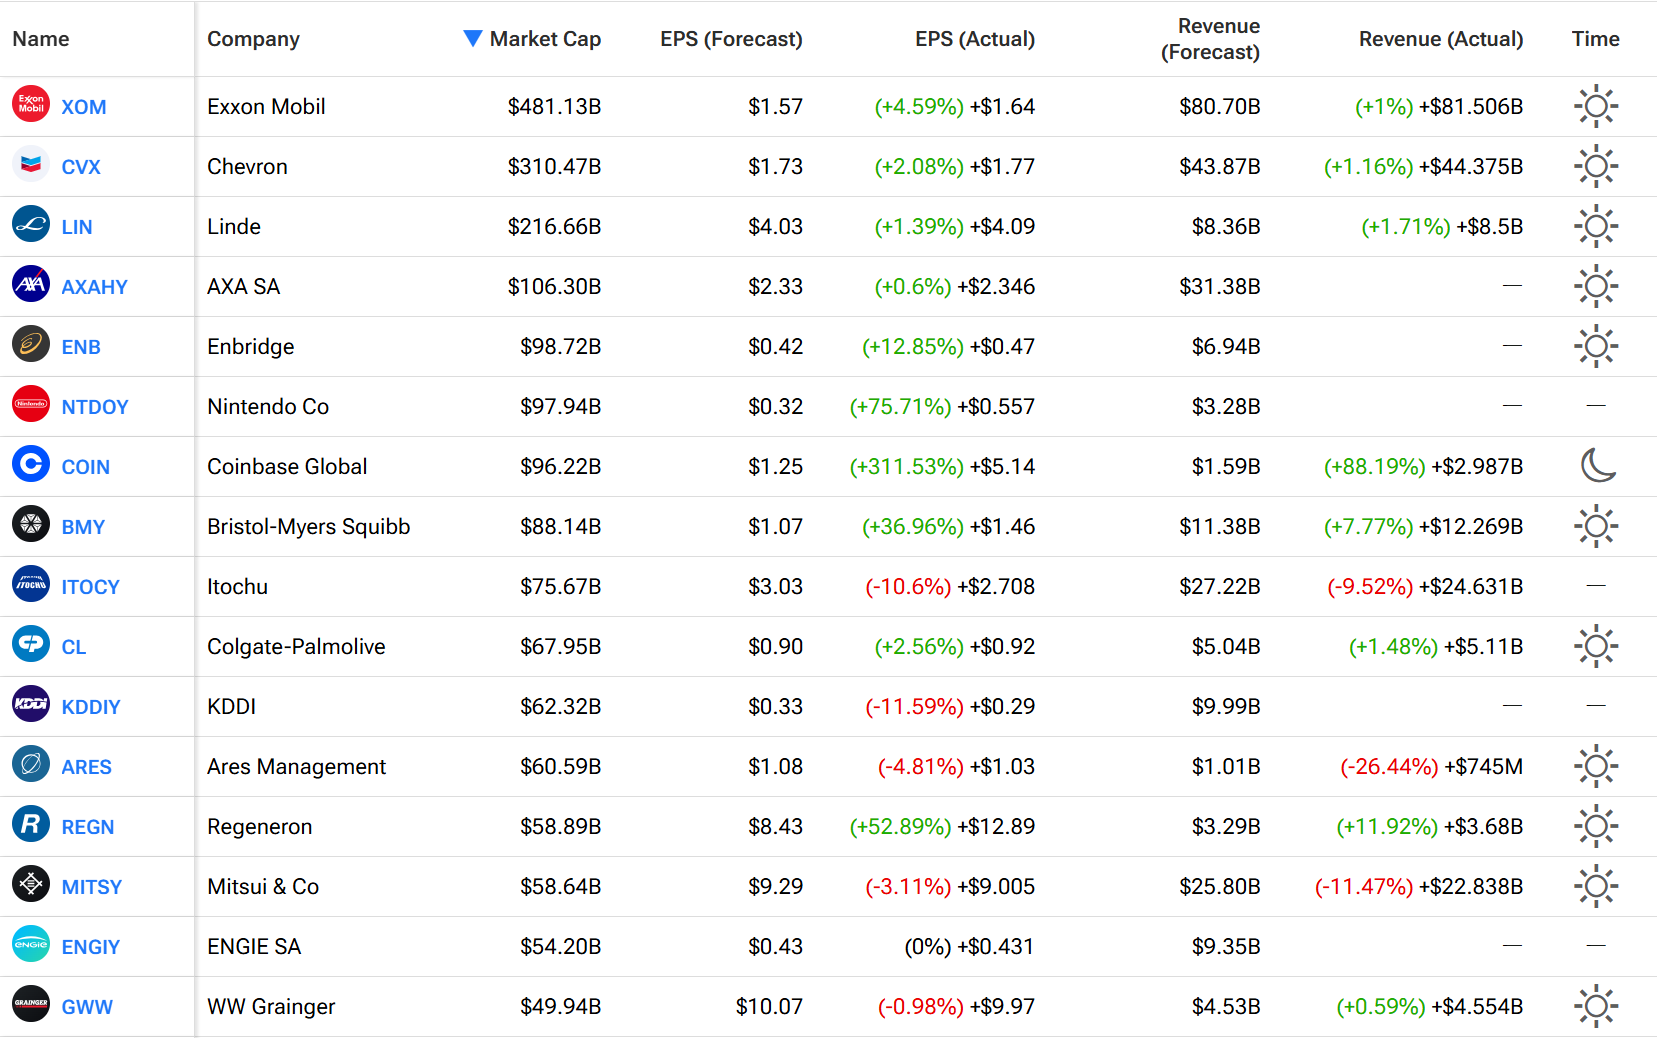Open the BMY ticker link
The image size is (1657, 1038).
[x=83, y=527]
